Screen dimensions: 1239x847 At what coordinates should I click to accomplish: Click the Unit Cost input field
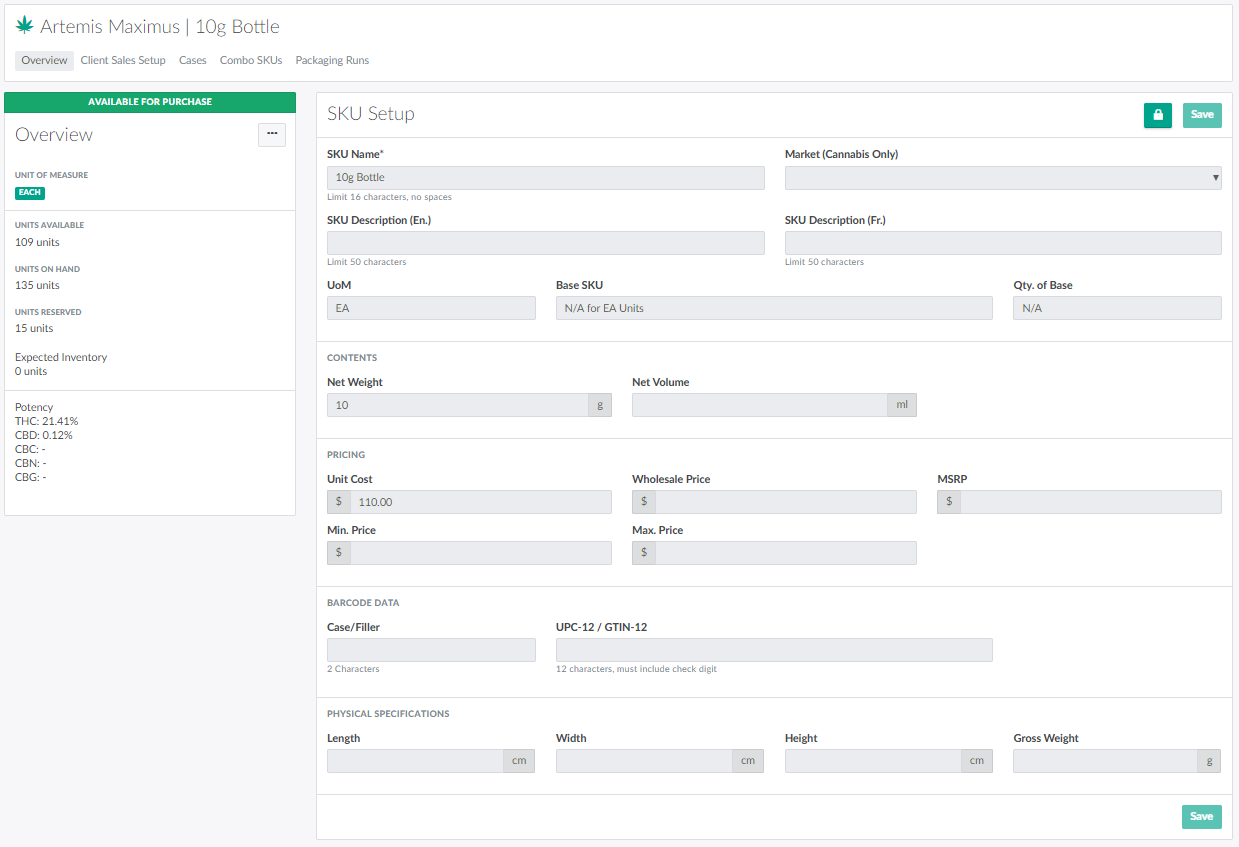[479, 502]
